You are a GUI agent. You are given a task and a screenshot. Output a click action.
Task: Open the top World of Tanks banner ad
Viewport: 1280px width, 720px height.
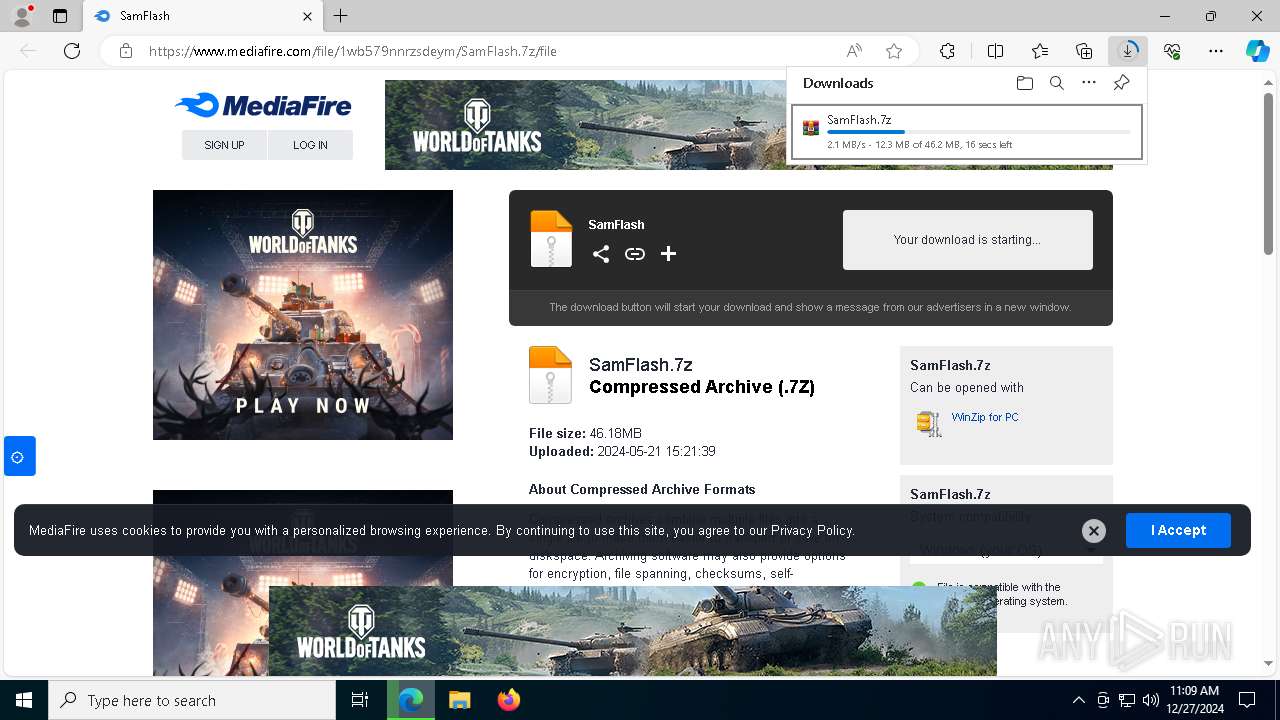[x=585, y=125]
